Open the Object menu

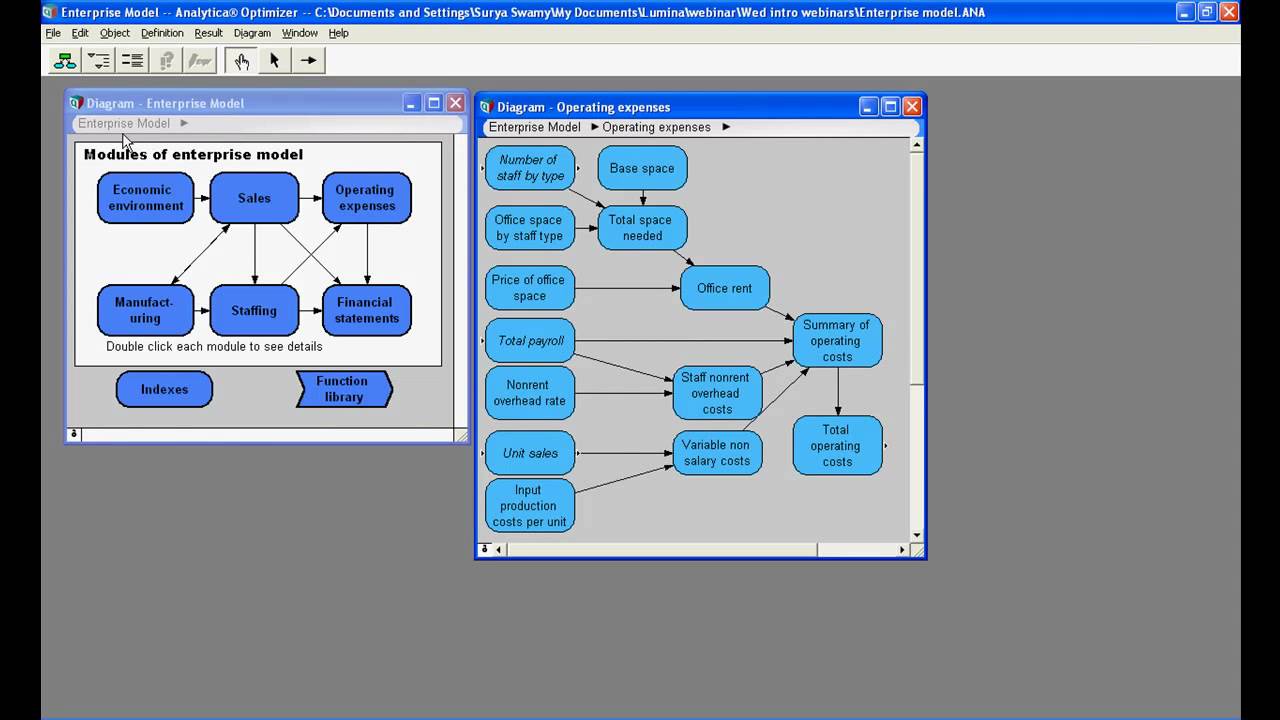[x=115, y=33]
